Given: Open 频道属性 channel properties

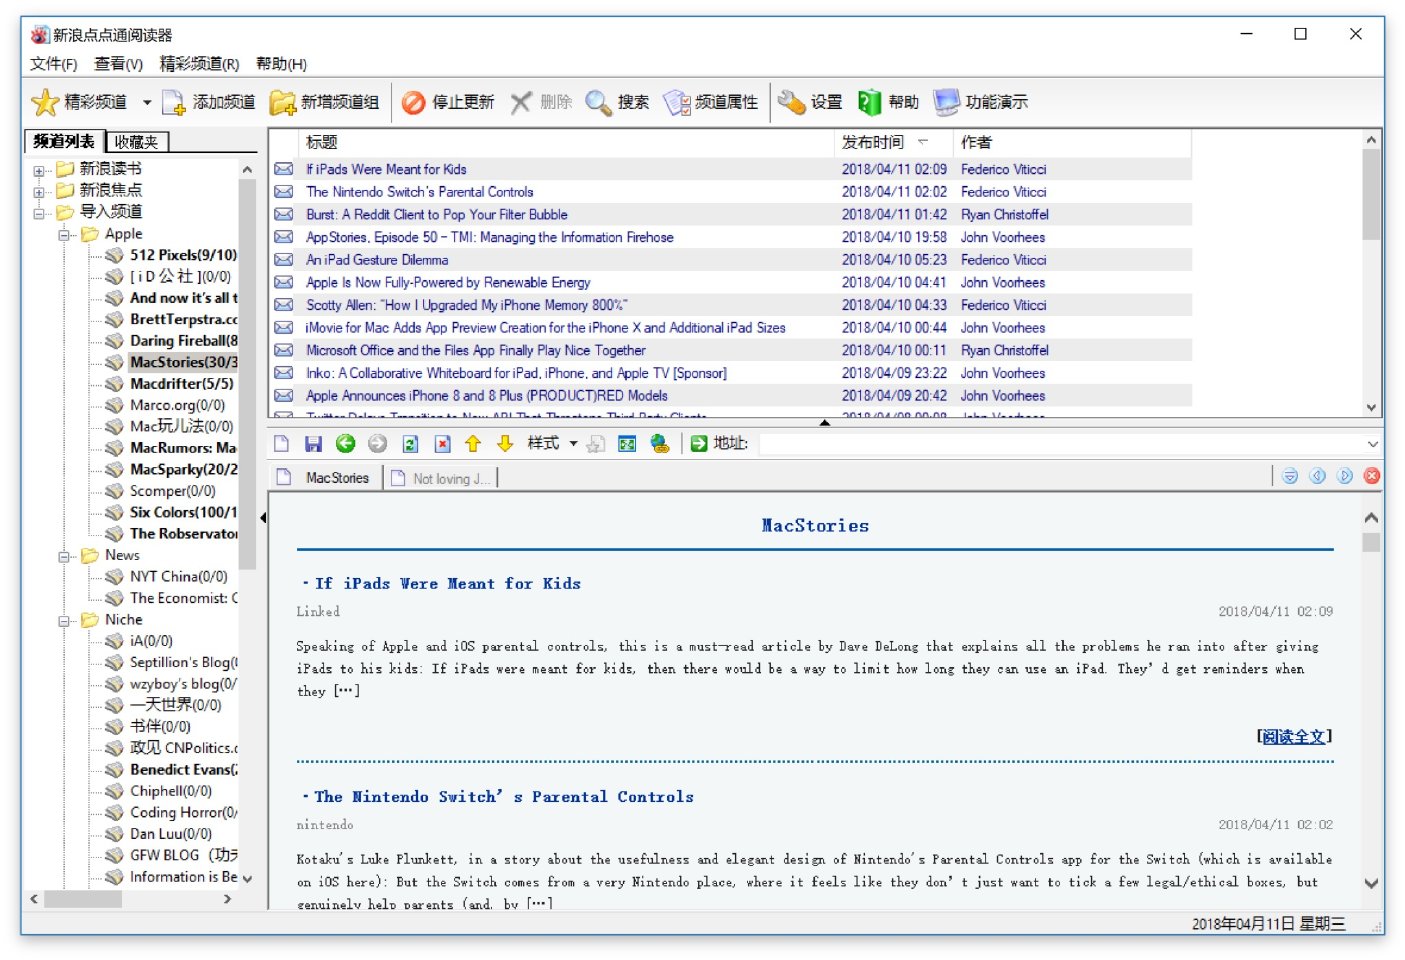Looking at the screenshot, I should (677, 102).
